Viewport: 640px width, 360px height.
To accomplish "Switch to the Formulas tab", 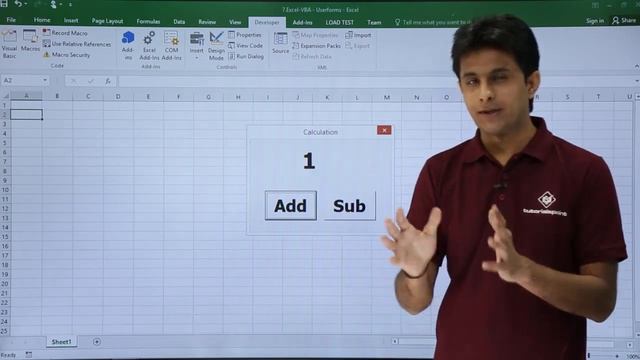I will pyautogui.click(x=148, y=21).
